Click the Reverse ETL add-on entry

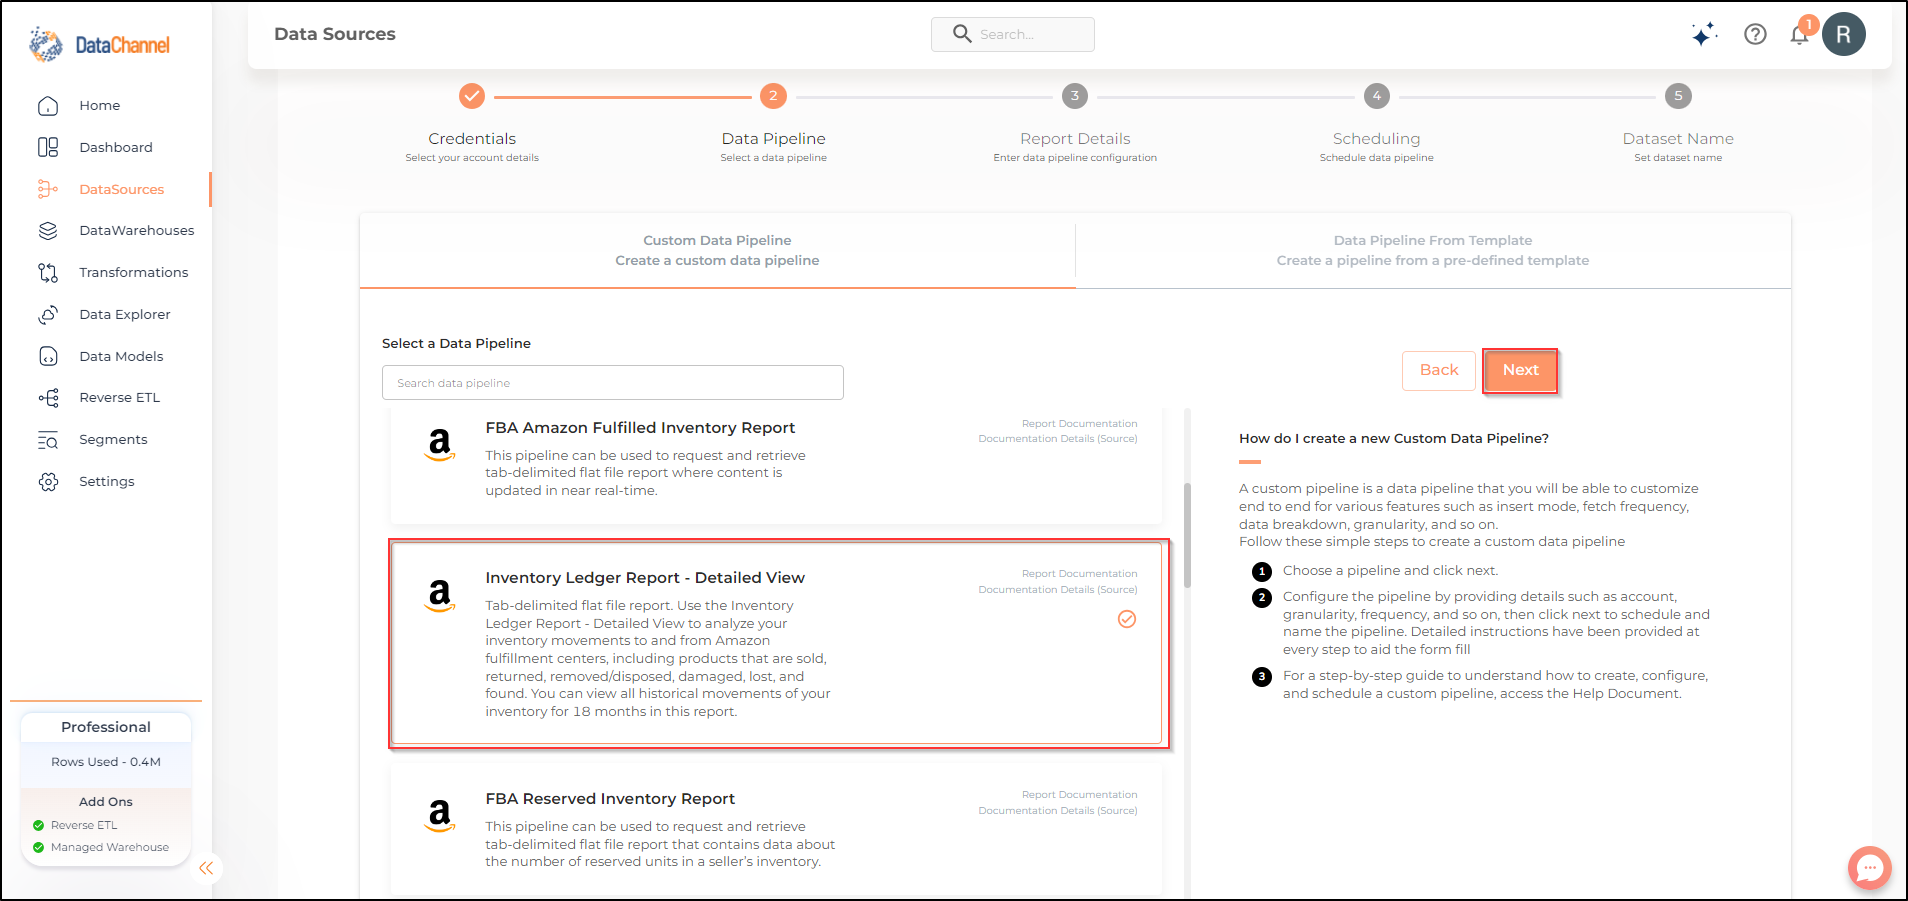pyautogui.click(x=84, y=825)
